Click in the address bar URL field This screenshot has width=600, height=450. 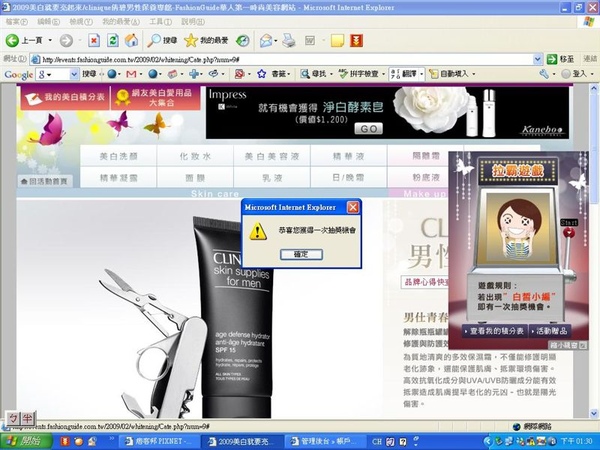[281, 59]
